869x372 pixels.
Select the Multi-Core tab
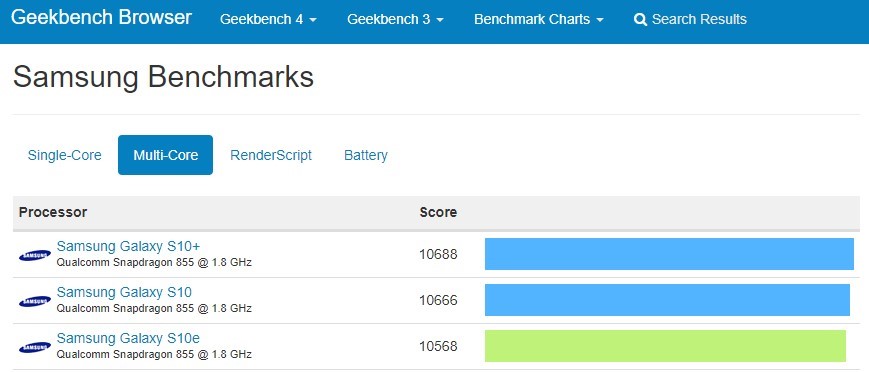click(x=166, y=155)
